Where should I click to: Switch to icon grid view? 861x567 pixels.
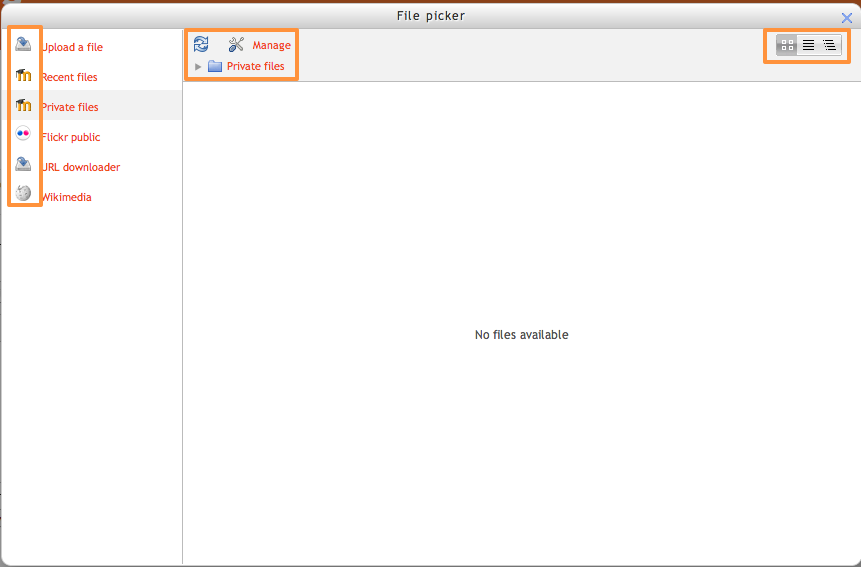point(787,46)
